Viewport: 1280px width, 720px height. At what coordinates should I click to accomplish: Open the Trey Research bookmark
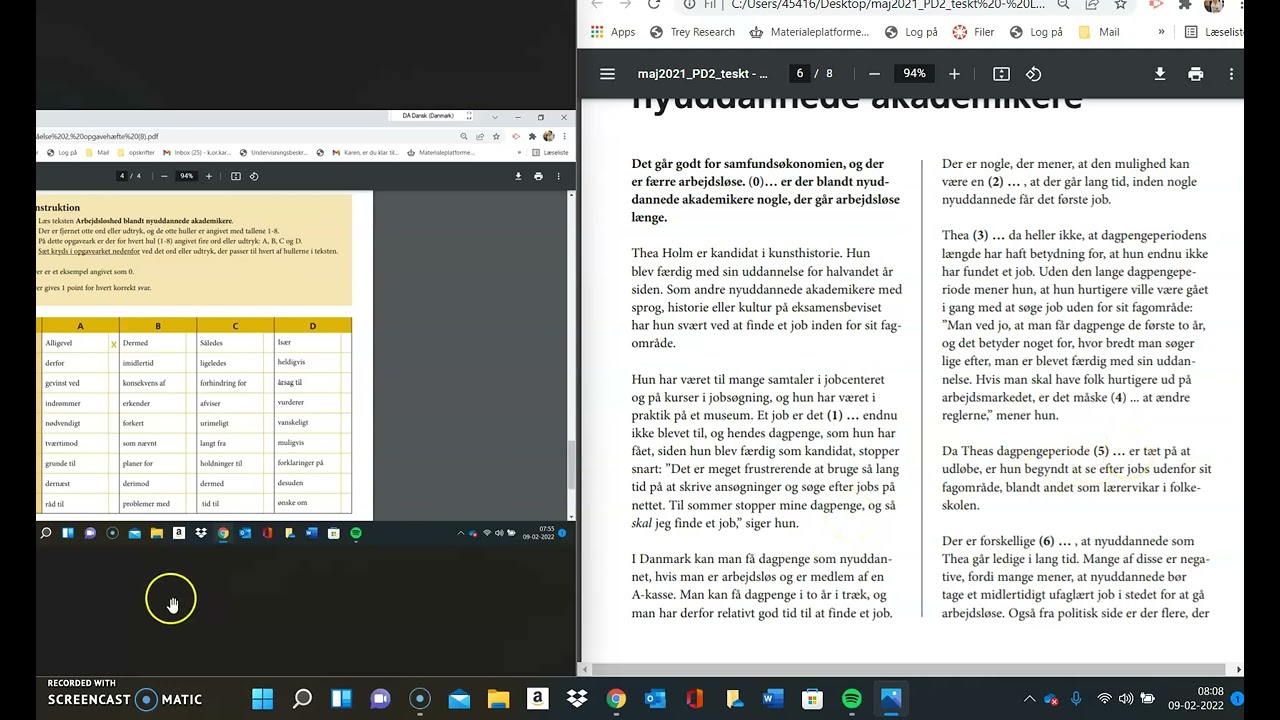click(692, 32)
